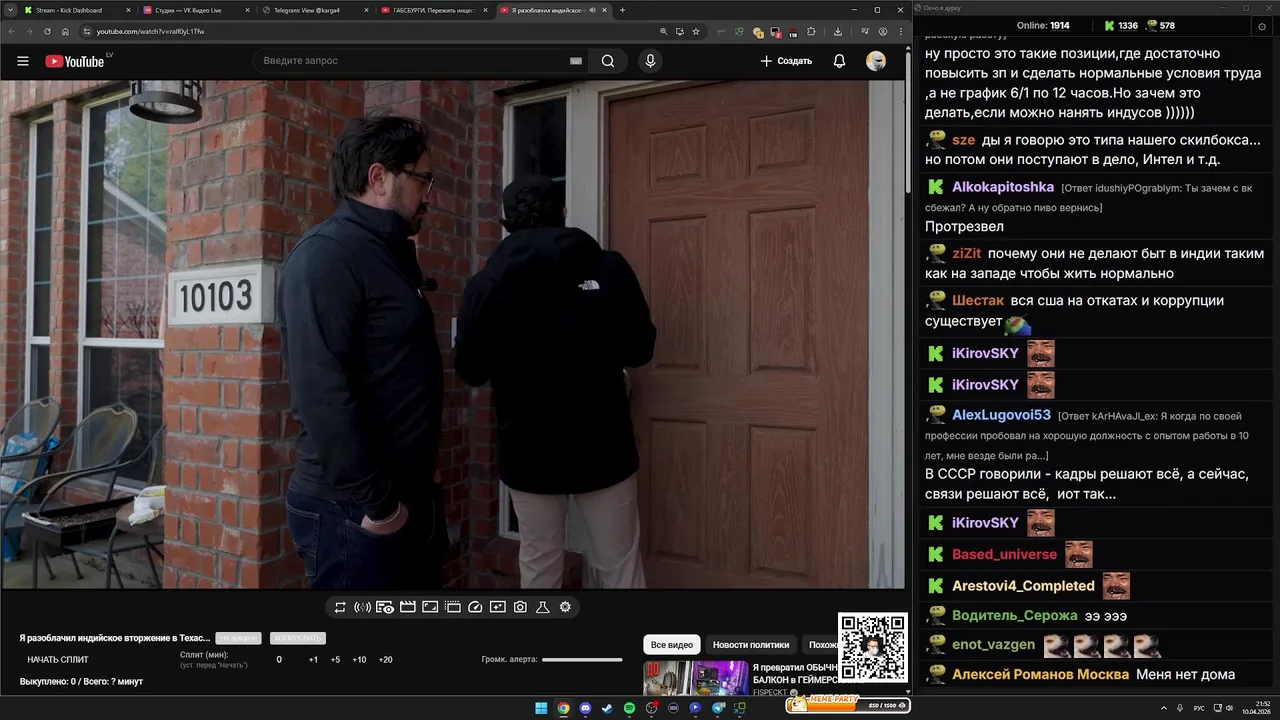Image resolution: width=1280 pixels, height=720 pixels.
Task: Open Chrome extensions puzzle icon
Action: [811, 31]
